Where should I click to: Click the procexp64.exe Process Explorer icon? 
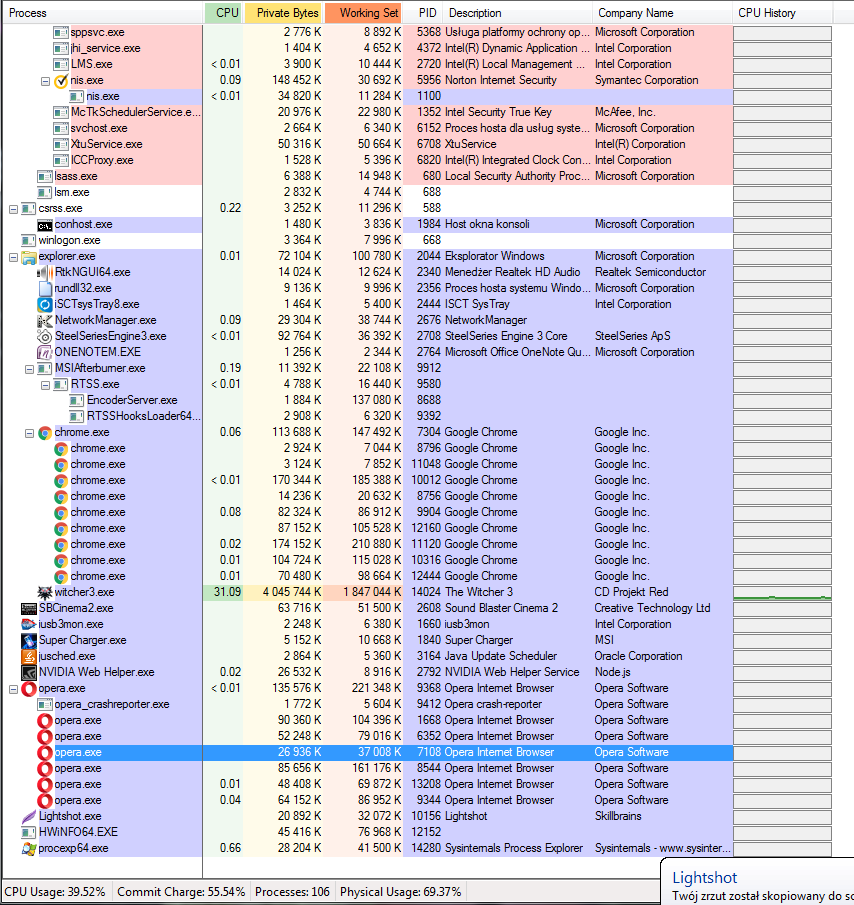click(29, 848)
